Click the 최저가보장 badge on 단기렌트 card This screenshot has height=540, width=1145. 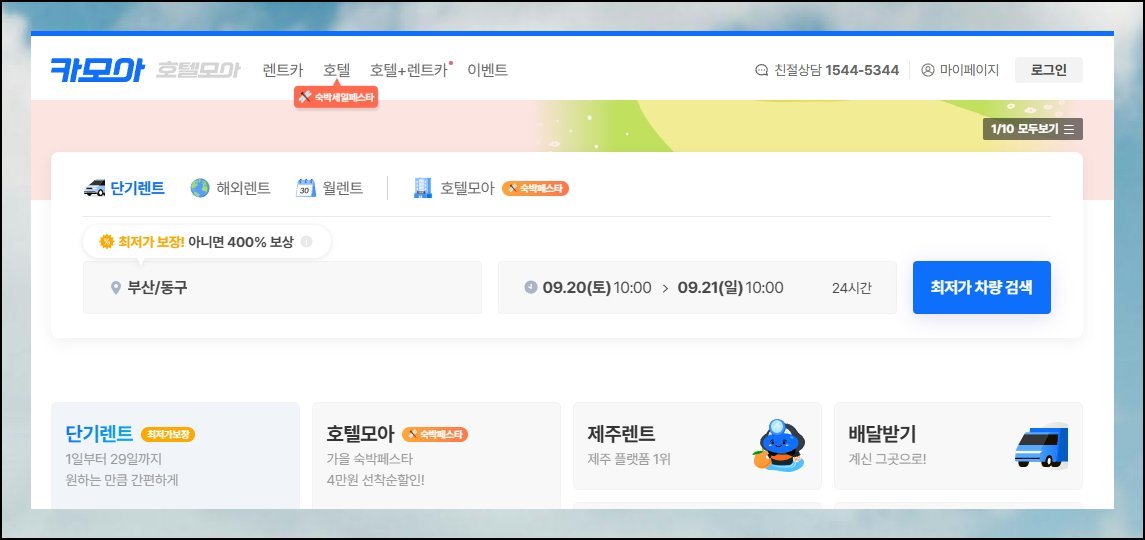pyautogui.click(x=168, y=435)
